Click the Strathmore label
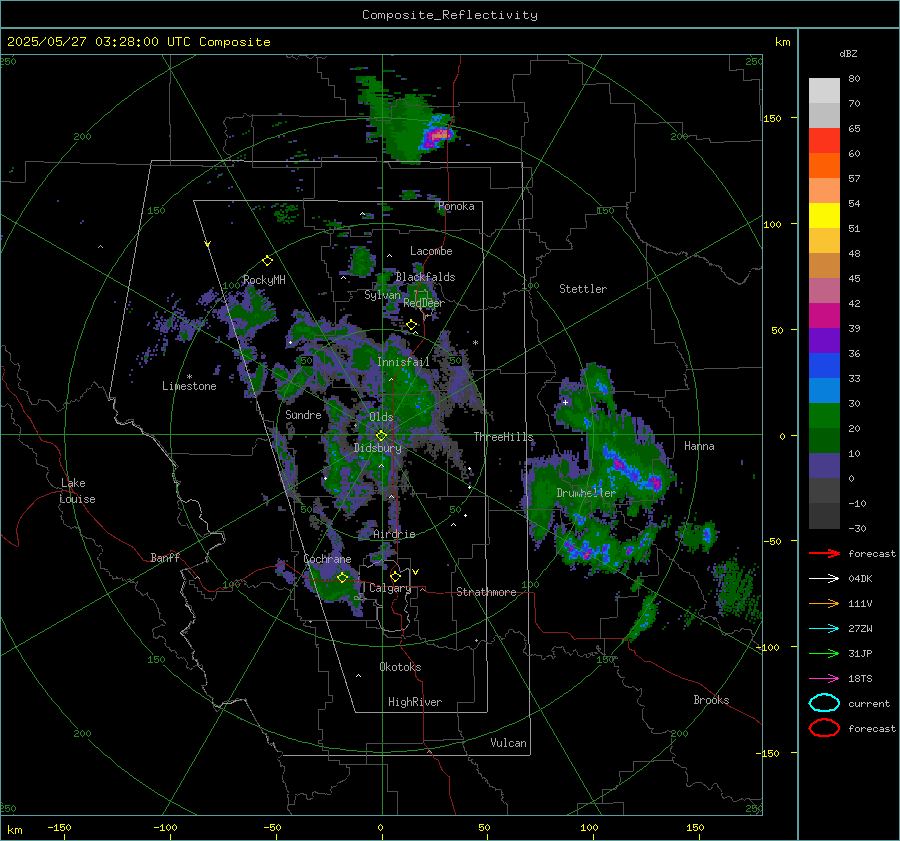The width and height of the screenshot is (900, 841). (x=486, y=592)
